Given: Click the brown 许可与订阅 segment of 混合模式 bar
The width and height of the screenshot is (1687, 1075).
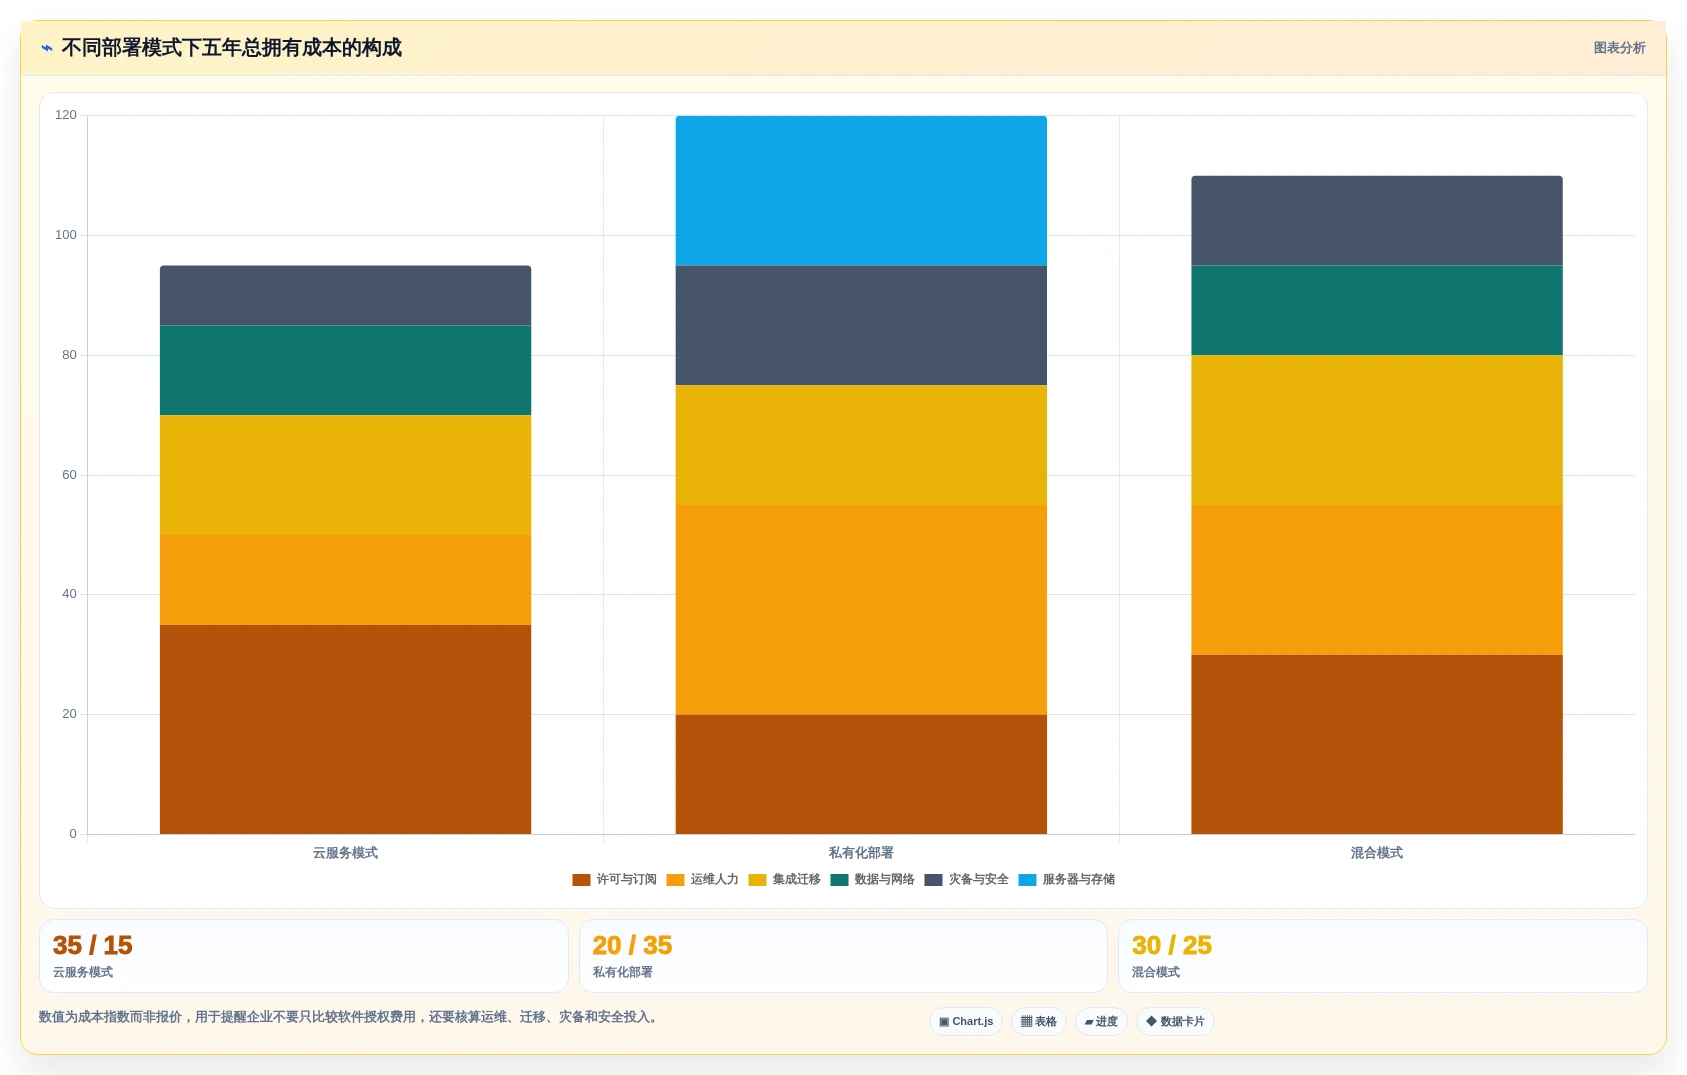Looking at the screenshot, I should [x=1377, y=744].
